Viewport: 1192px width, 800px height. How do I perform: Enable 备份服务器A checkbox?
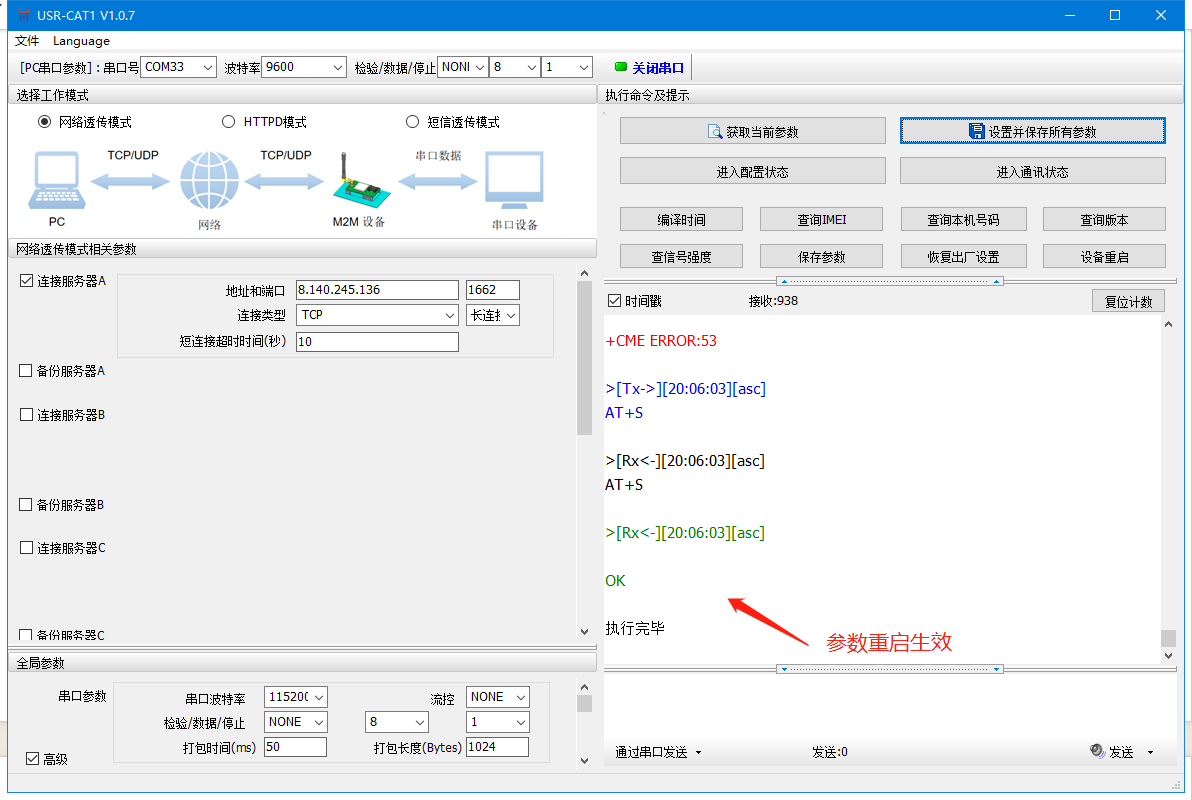(27, 371)
